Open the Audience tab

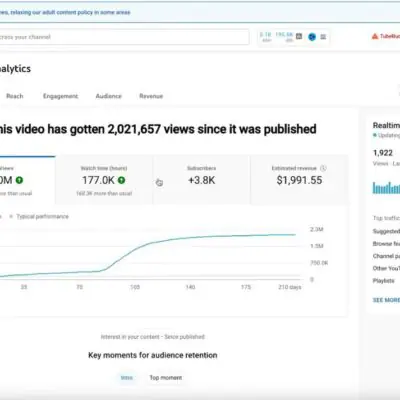coord(109,96)
